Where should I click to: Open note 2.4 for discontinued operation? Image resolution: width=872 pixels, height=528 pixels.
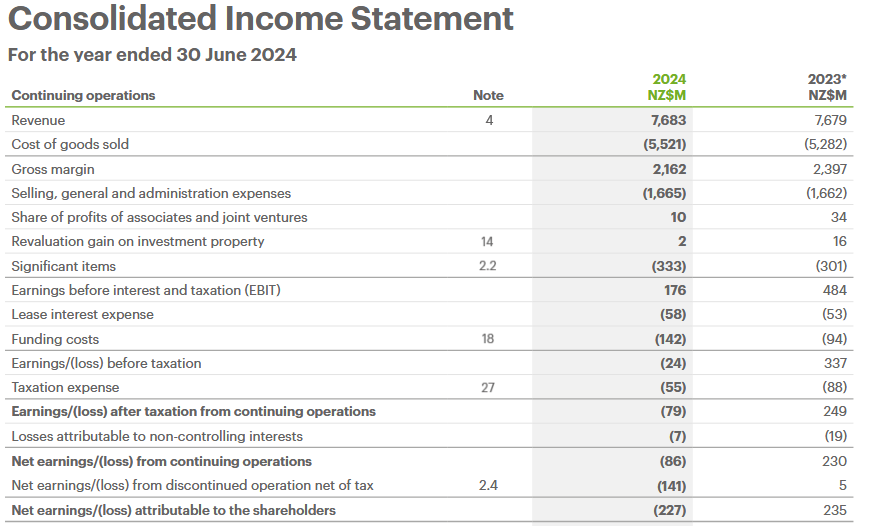[488, 485]
